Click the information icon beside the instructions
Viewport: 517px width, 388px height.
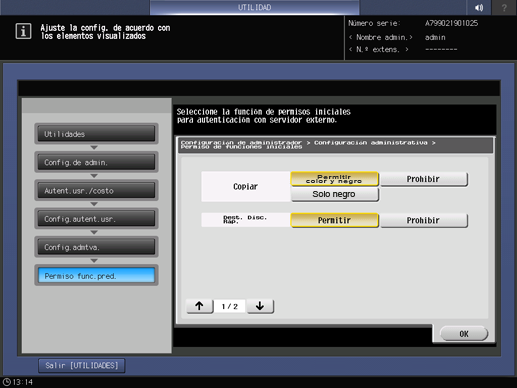[23, 31]
